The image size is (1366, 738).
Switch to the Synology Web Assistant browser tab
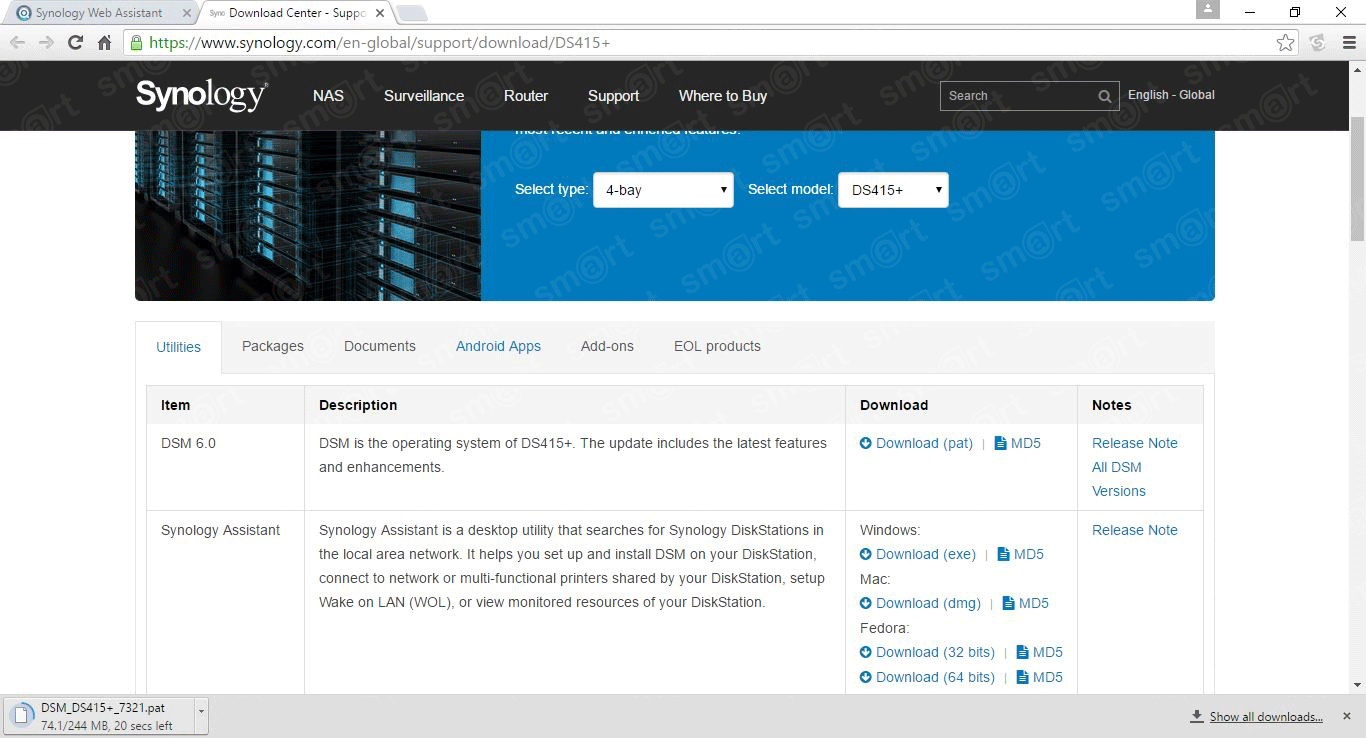[x=98, y=13]
